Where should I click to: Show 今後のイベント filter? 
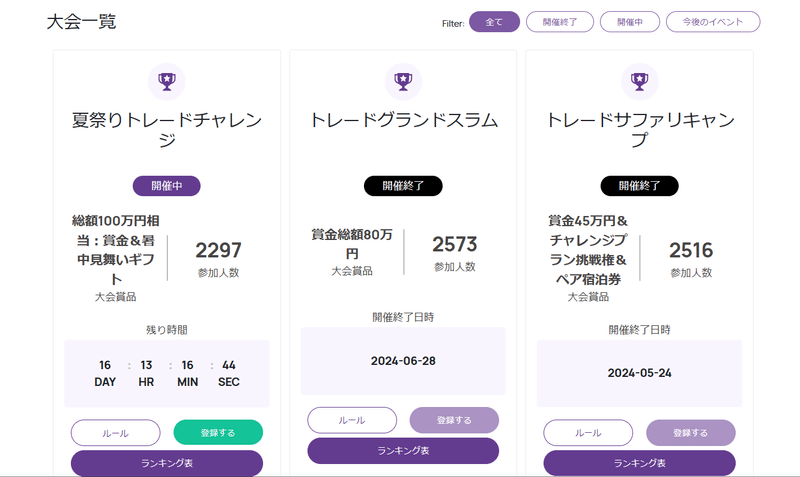[713, 22]
